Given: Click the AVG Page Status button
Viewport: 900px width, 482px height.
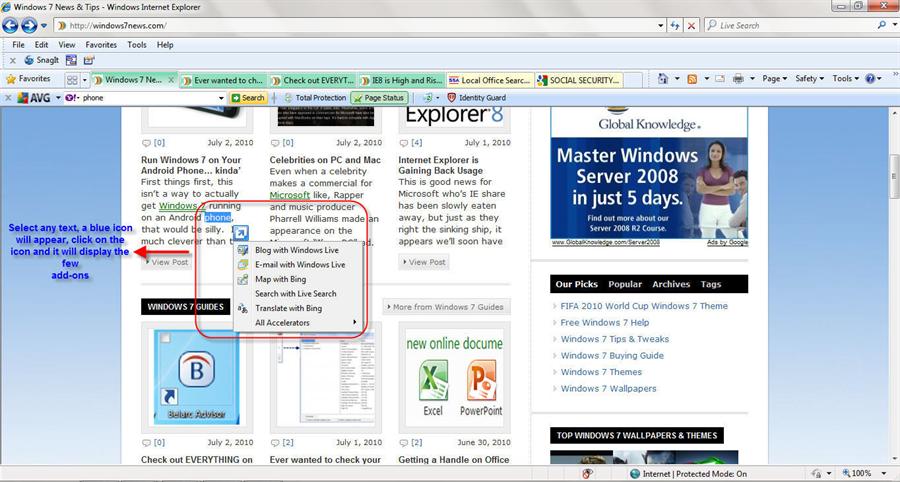Looking at the screenshot, I should tap(379, 98).
